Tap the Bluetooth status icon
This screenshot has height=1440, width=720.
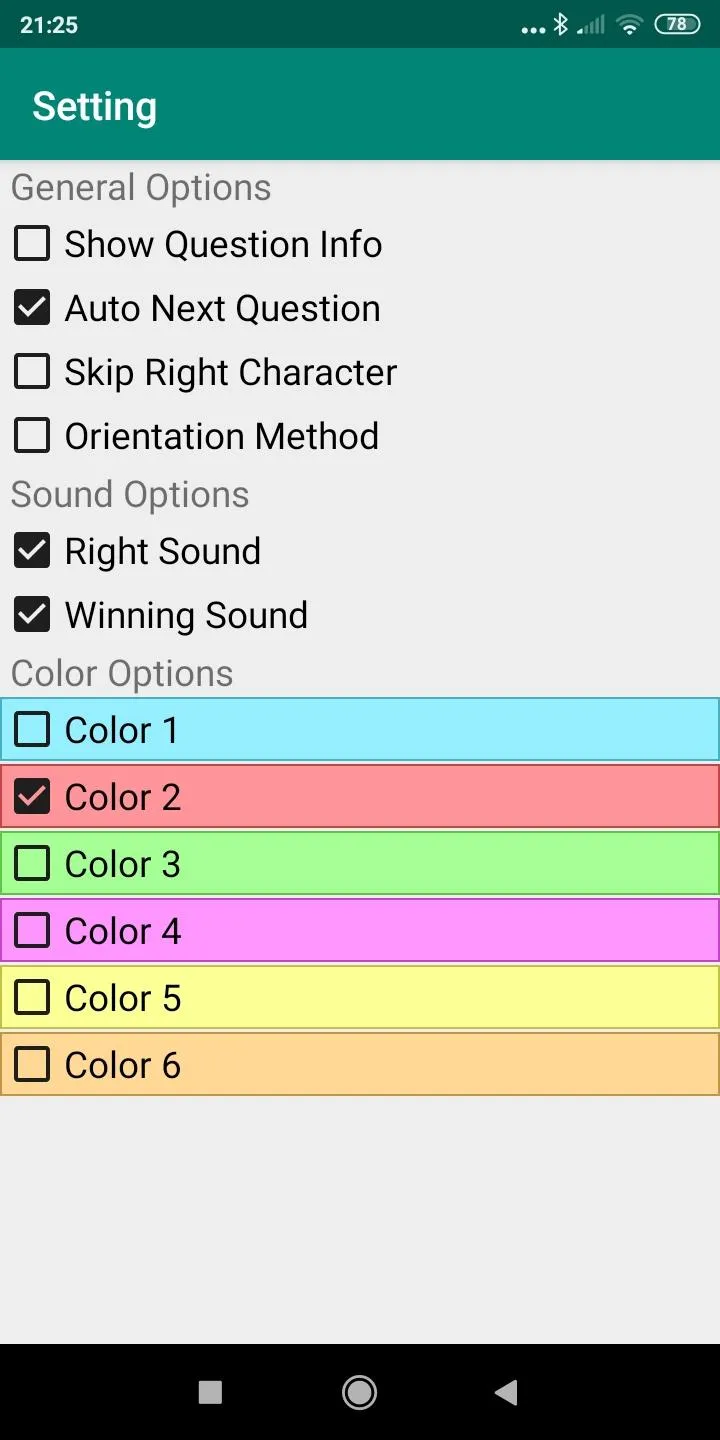[561, 24]
